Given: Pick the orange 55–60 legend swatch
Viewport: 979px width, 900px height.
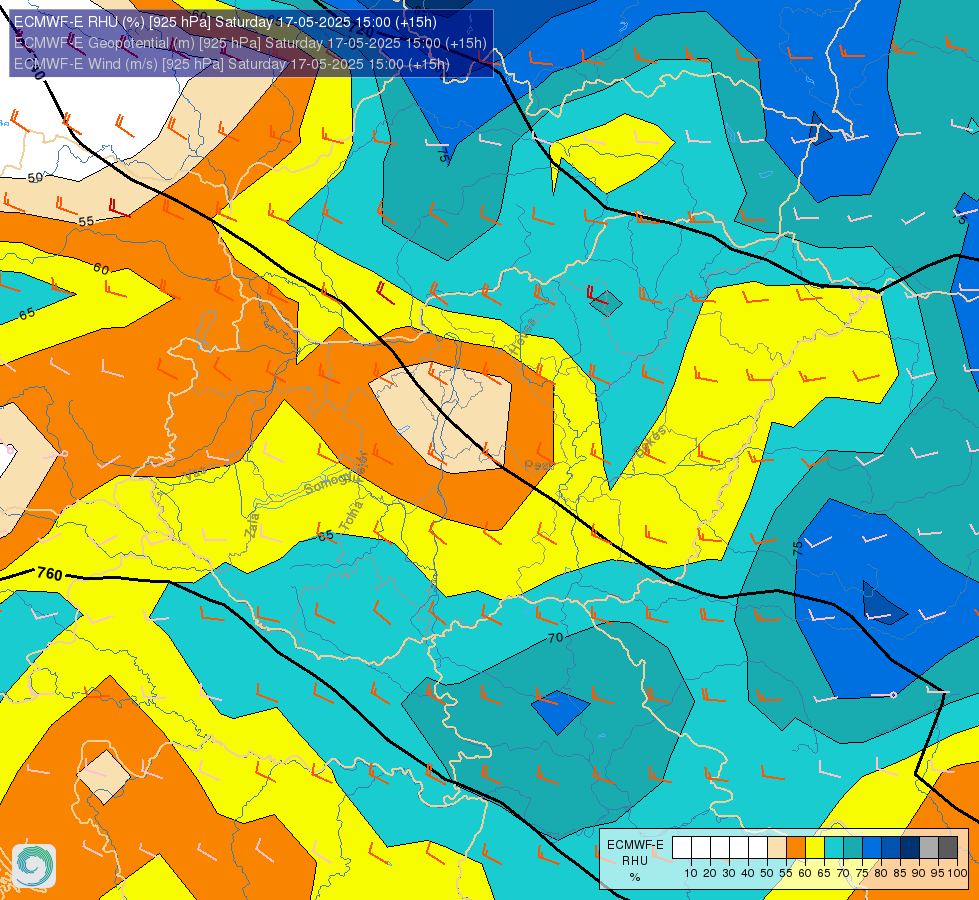Looking at the screenshot, I should pyautogui.click(x=796, y=848).
